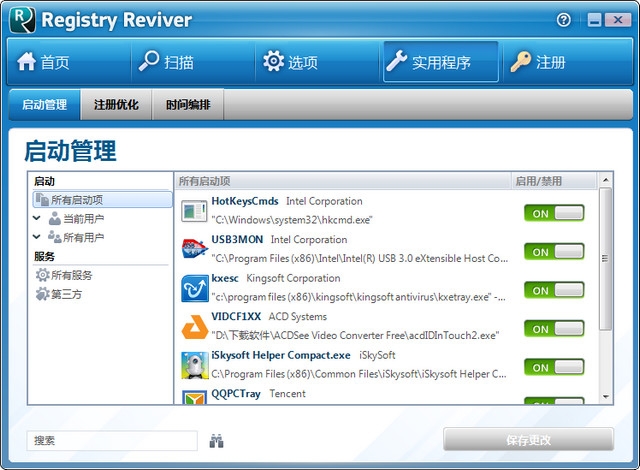Close the Registry Reviver window

pos(618,20)
